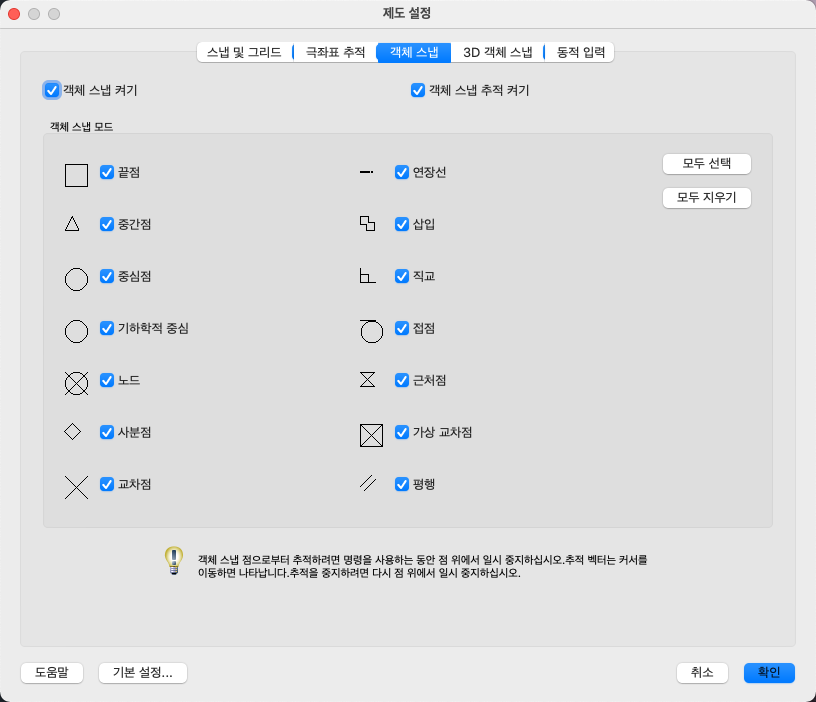Image resolution: width=816 pixels, height=702 pixels.
Task: Click the dashed 연장선 (extension) icon
Action: click(366, 172)
